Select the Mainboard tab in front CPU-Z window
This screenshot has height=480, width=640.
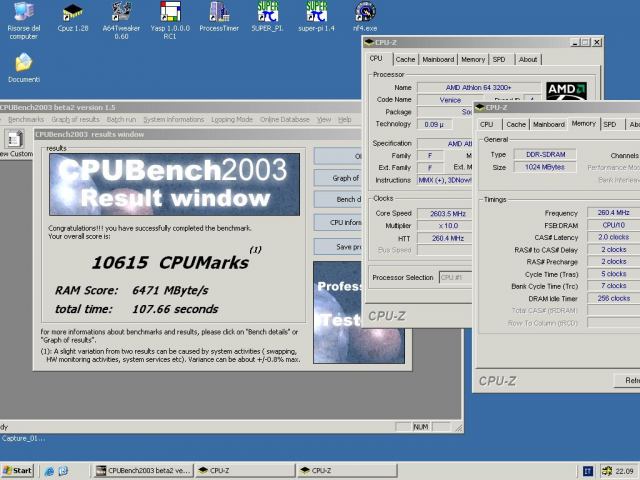(549, 124)
